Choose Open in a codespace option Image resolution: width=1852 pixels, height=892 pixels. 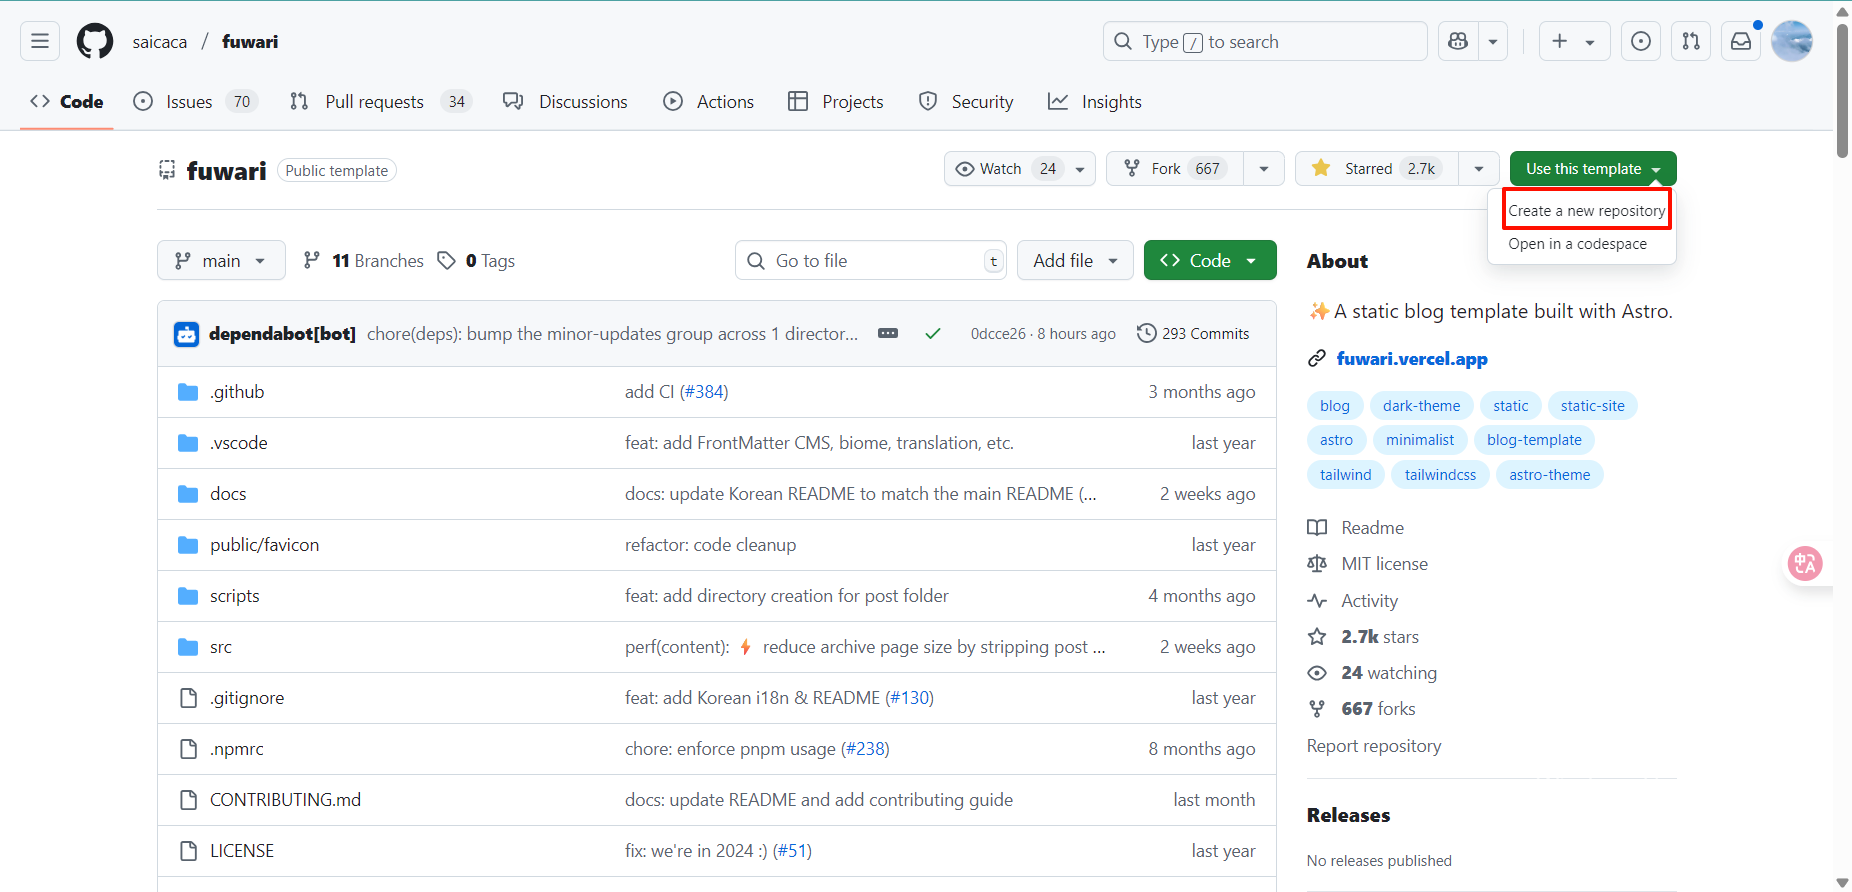[x=1577, y=244]
